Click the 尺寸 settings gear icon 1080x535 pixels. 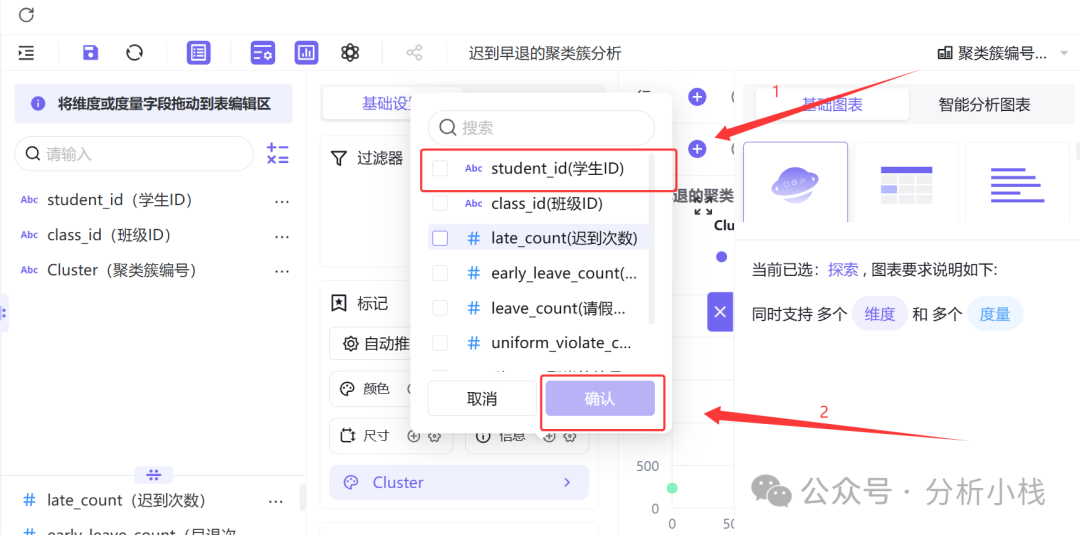[434, 436]
